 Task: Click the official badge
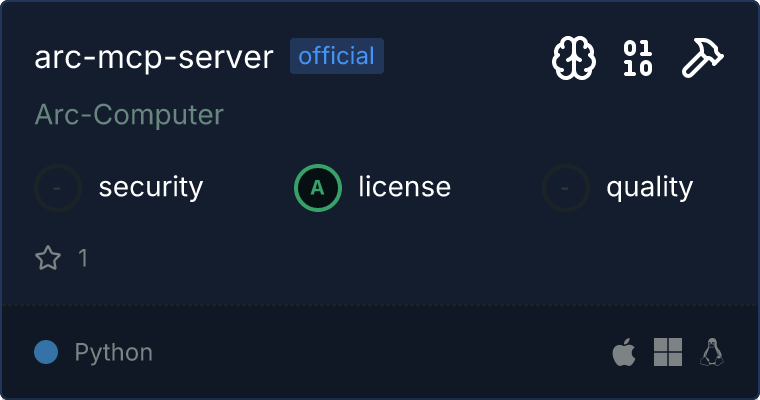pos(337,56)
